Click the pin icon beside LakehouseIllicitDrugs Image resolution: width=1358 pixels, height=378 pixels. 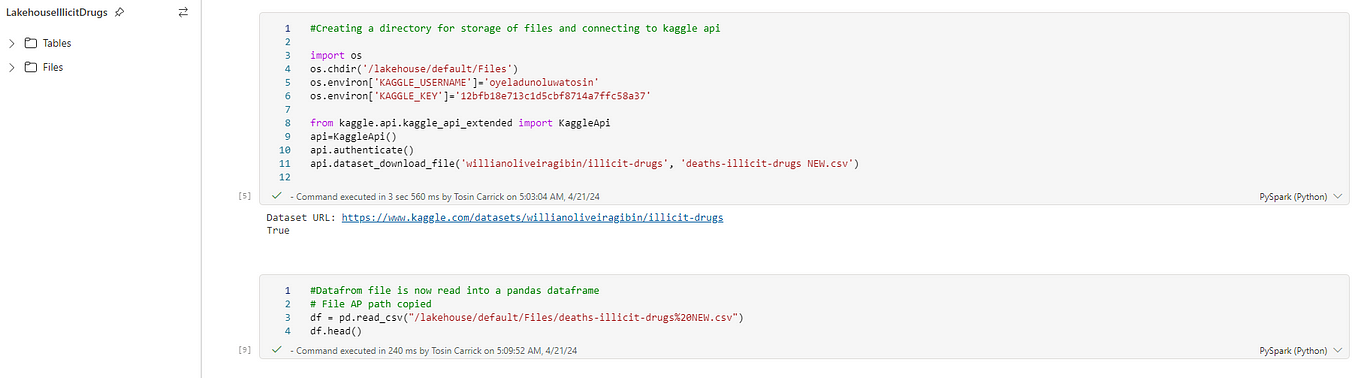point(121,13)
